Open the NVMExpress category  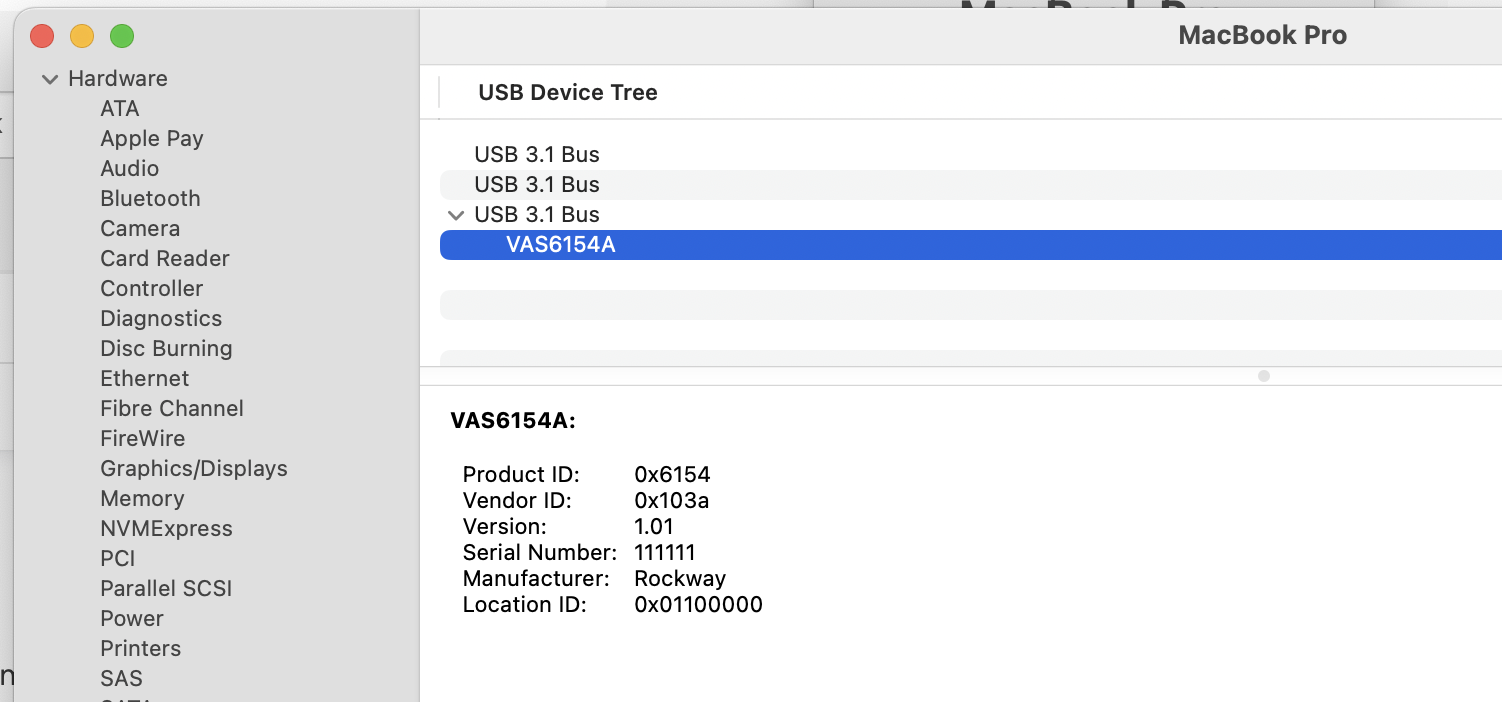click(166, 529)
